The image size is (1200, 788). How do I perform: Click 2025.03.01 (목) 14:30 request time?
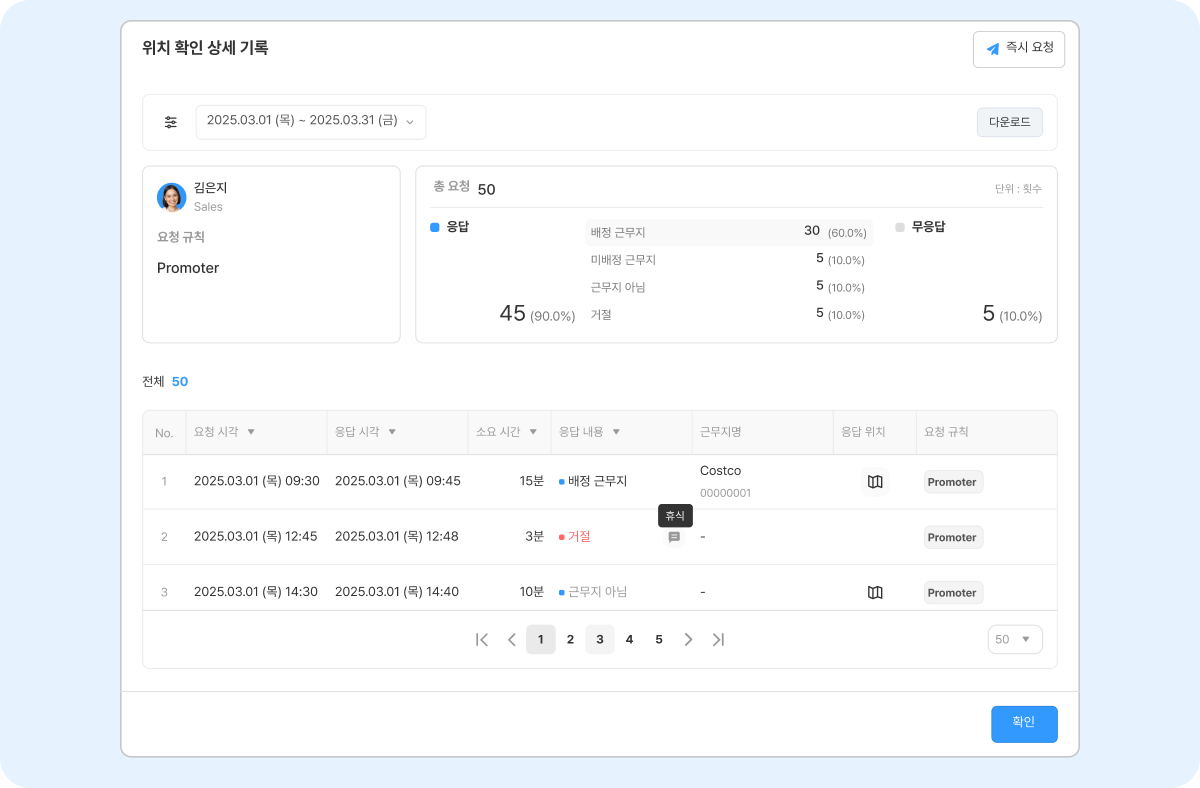click(256, 591)
